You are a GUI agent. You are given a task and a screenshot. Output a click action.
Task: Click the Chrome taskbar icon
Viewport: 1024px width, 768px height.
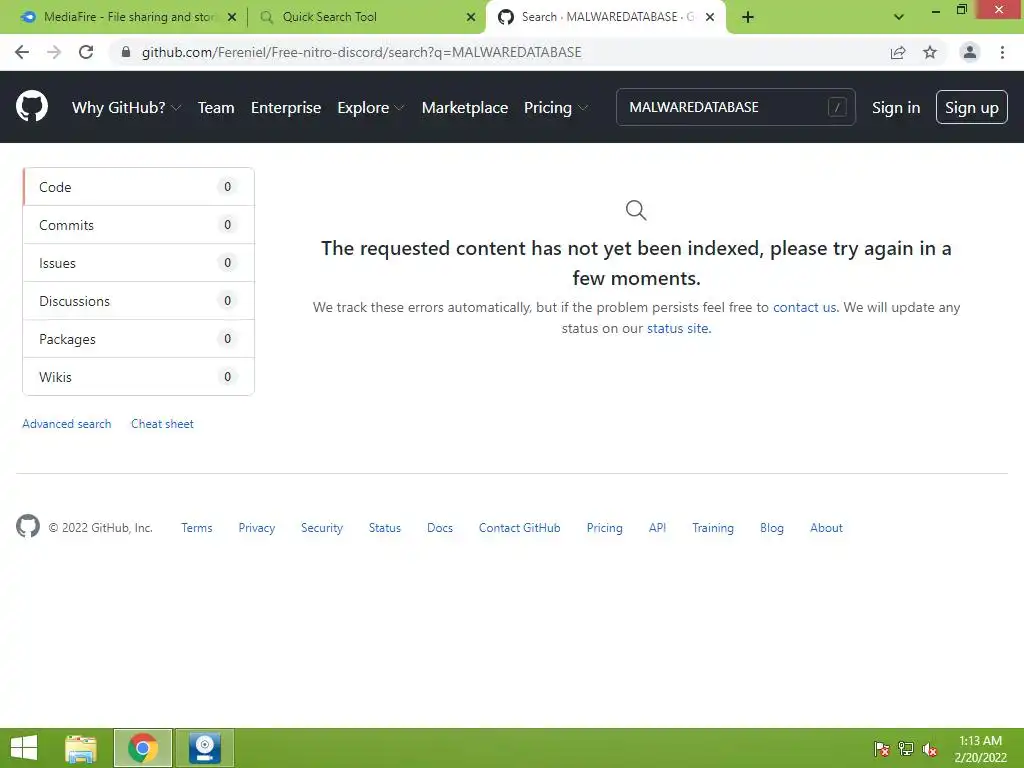[143, 748]
